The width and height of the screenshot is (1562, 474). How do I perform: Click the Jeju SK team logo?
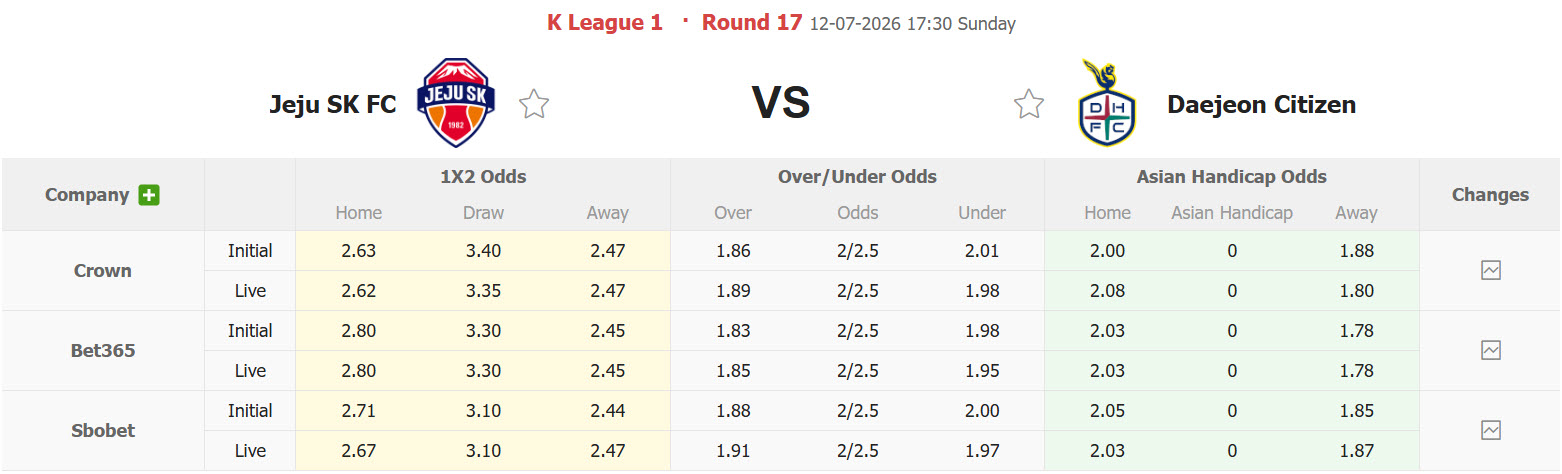pos(455,103)
